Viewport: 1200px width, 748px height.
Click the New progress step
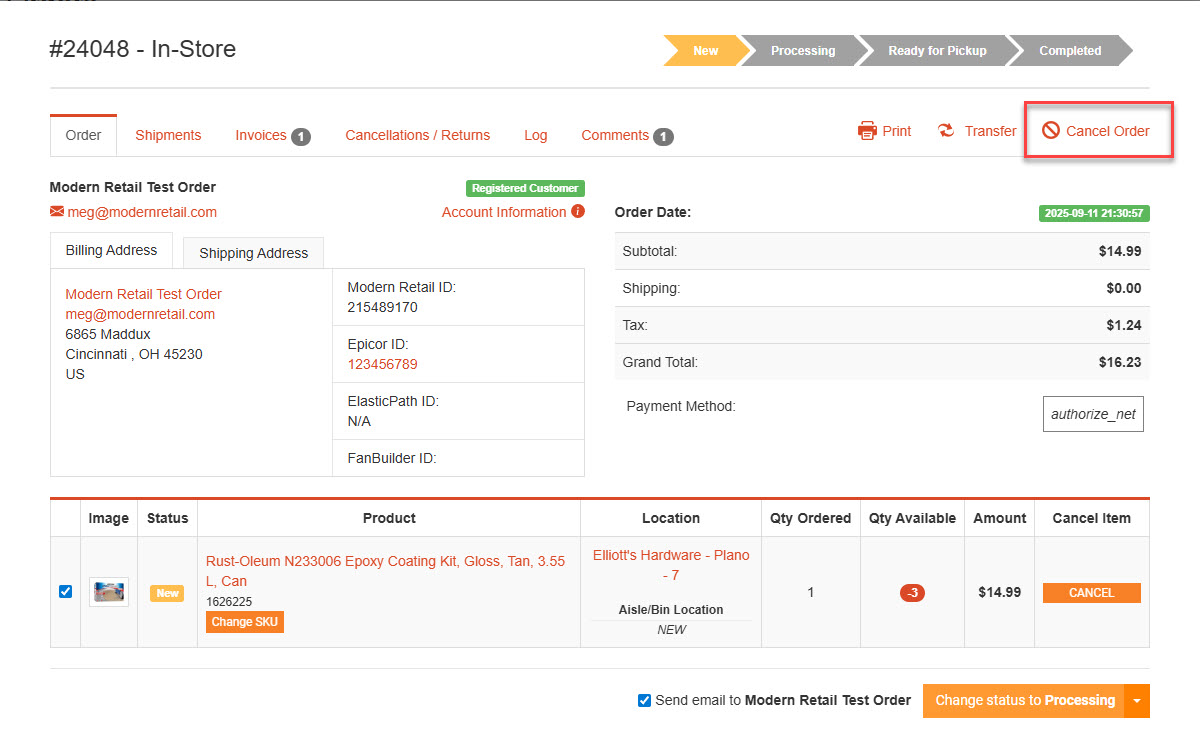coord(706,51)
